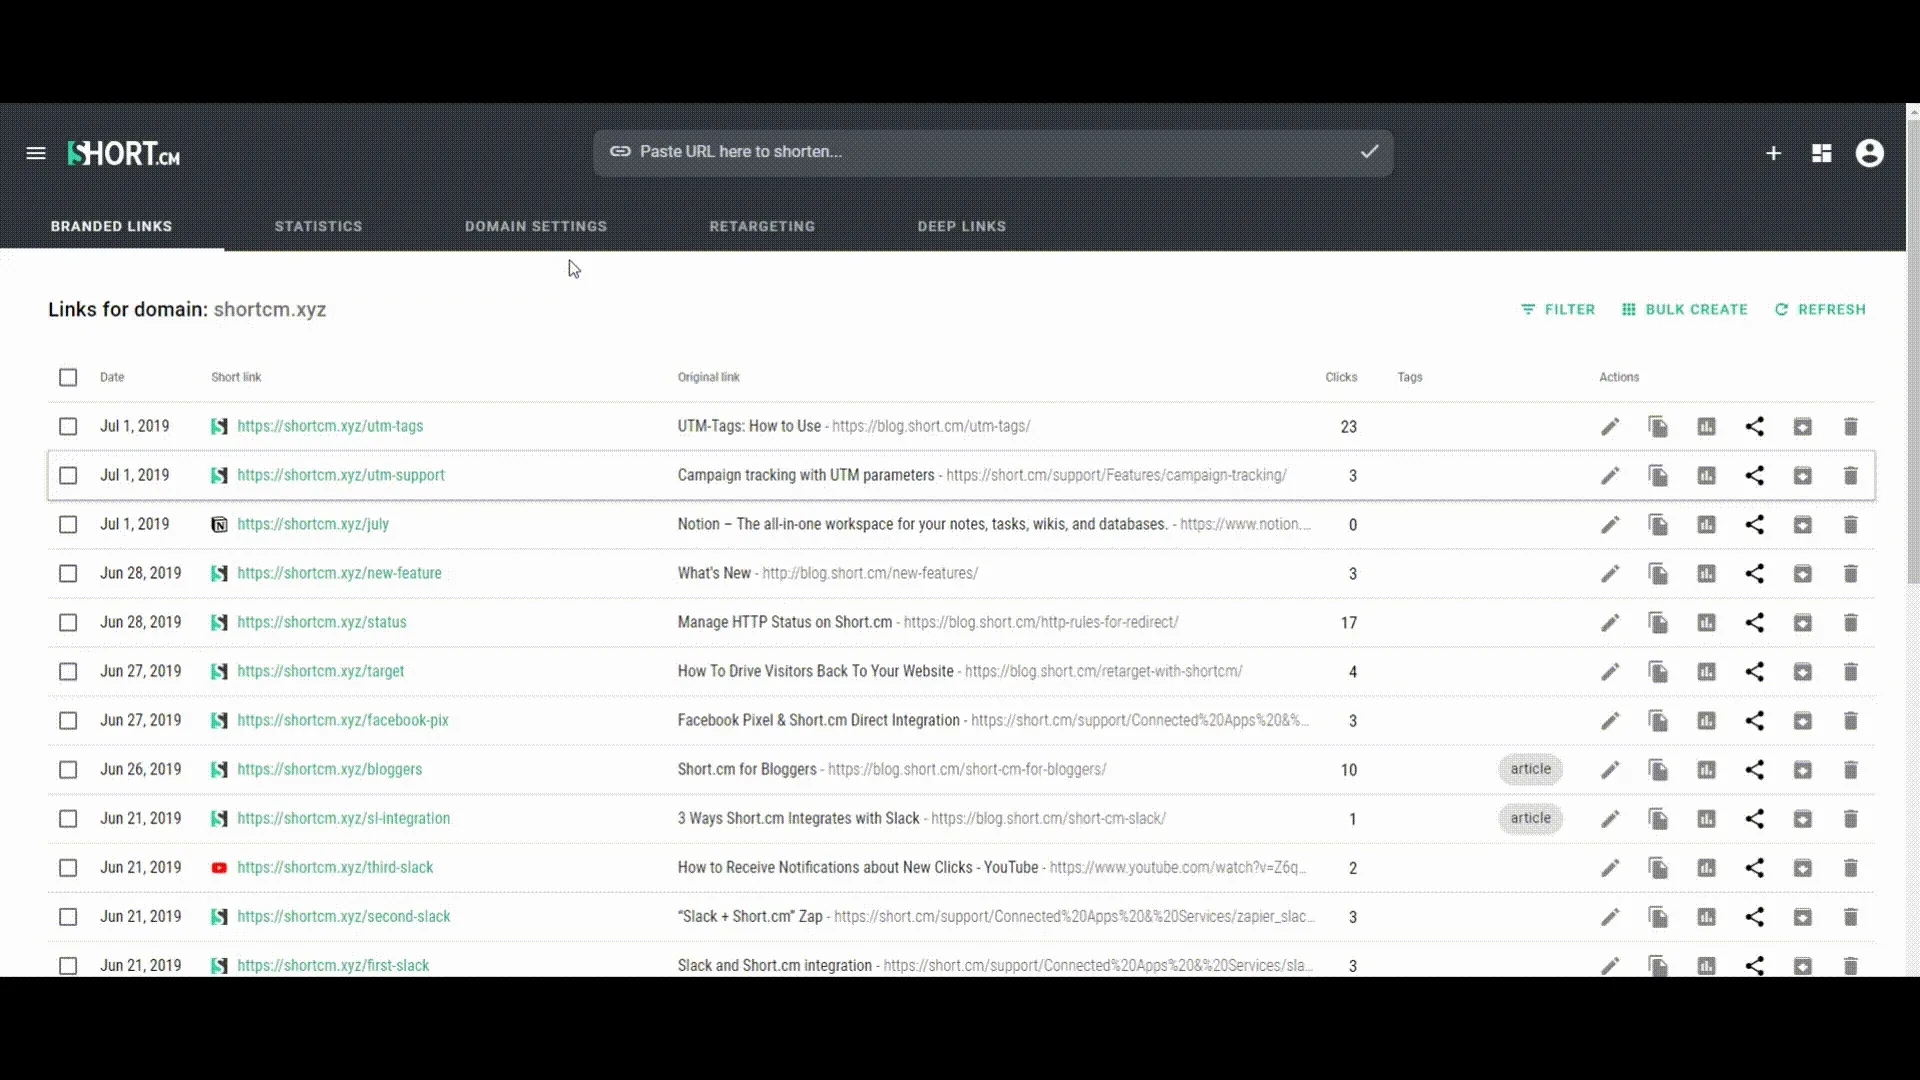Image resolution: width=1920 pixels, height=1080 pixels.
Task: Open the shortcm.xyz/utm-tags short link
Action: click(x=330, y=426)
